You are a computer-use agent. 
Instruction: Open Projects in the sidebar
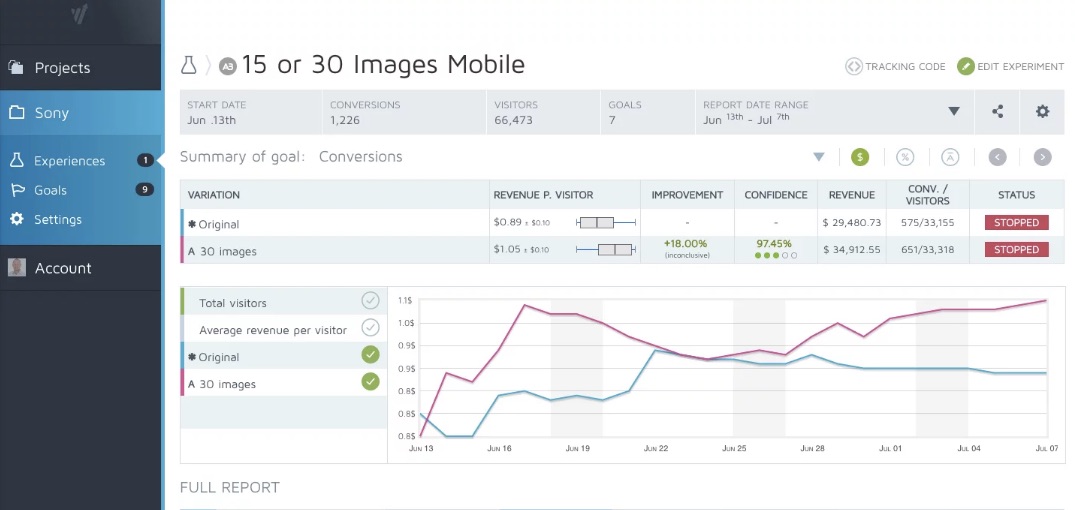(61, 68)
